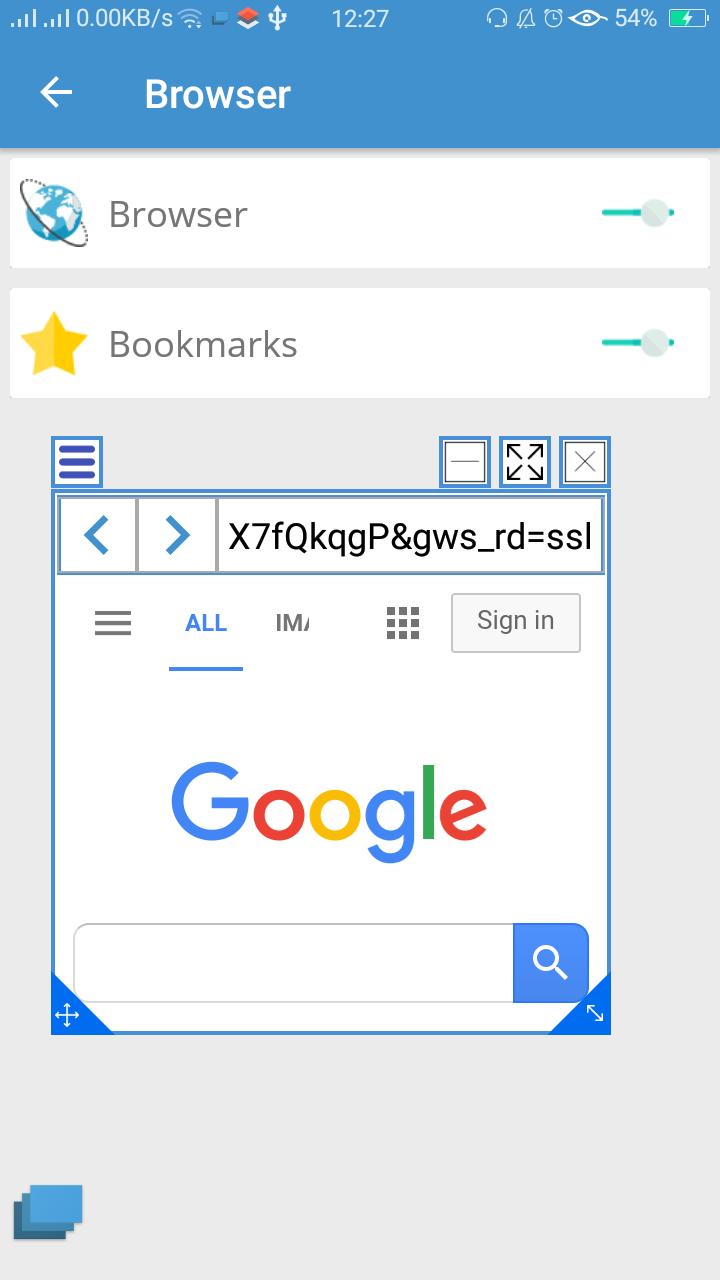Image resolution: width=720 pixels, height=1280 pixels.
Task: Open the floating window hamburger menu
Action: click(77, 462)
